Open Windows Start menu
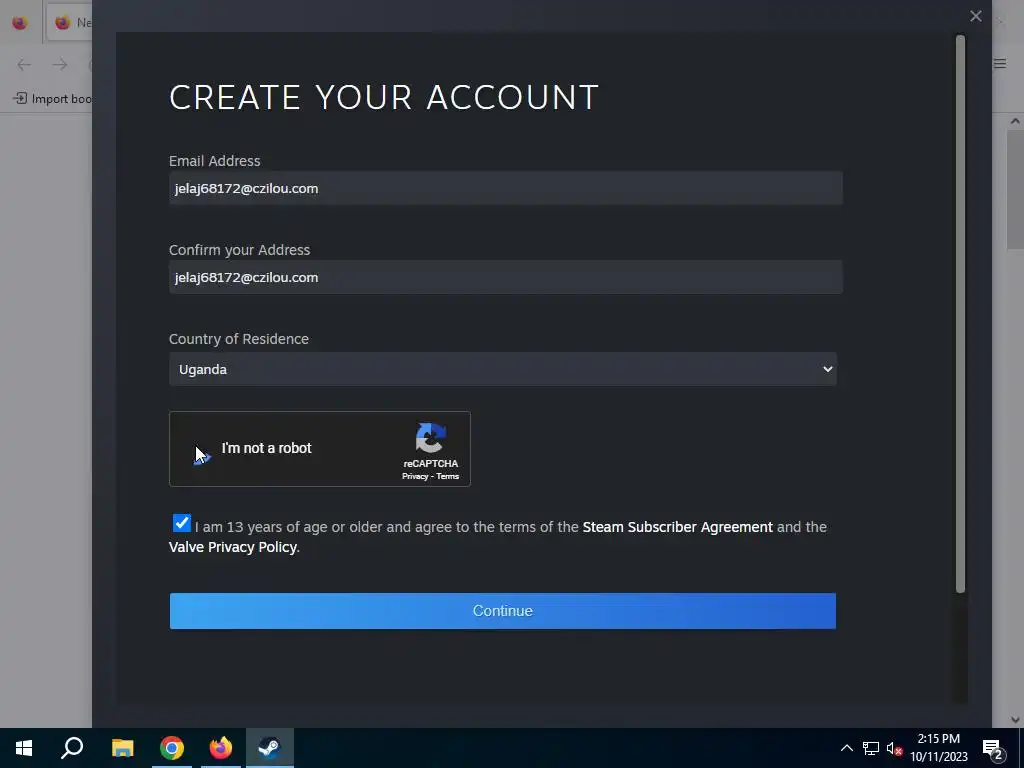 pos(24,748)
